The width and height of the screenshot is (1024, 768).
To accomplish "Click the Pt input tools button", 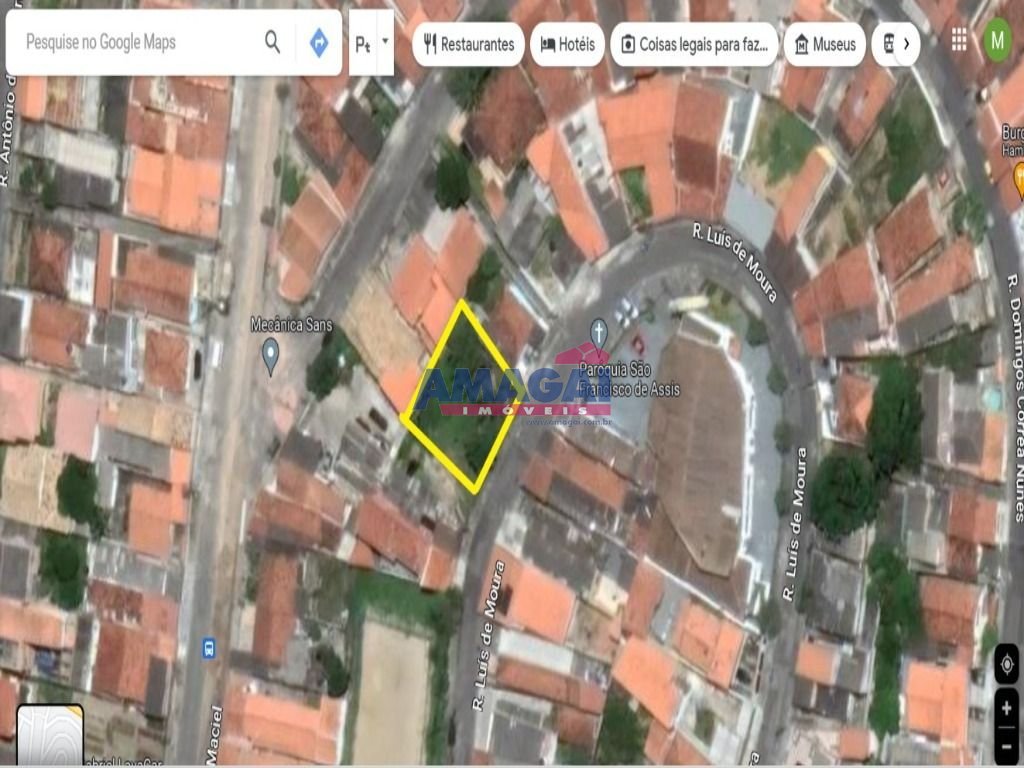I will point(363,43).
